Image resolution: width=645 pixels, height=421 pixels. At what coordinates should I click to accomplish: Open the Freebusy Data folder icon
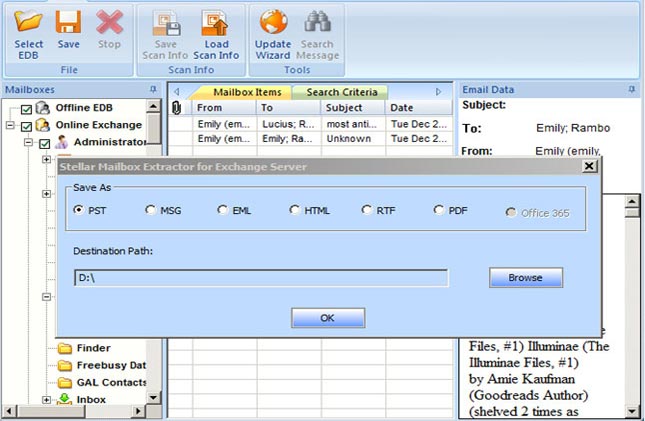[x=65, y=365]
